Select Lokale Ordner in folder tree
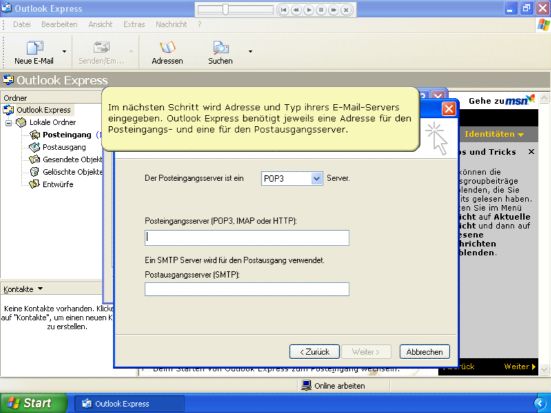Image resolution: width=551 pixels, height=413 pixels. (x=52, y=122)
